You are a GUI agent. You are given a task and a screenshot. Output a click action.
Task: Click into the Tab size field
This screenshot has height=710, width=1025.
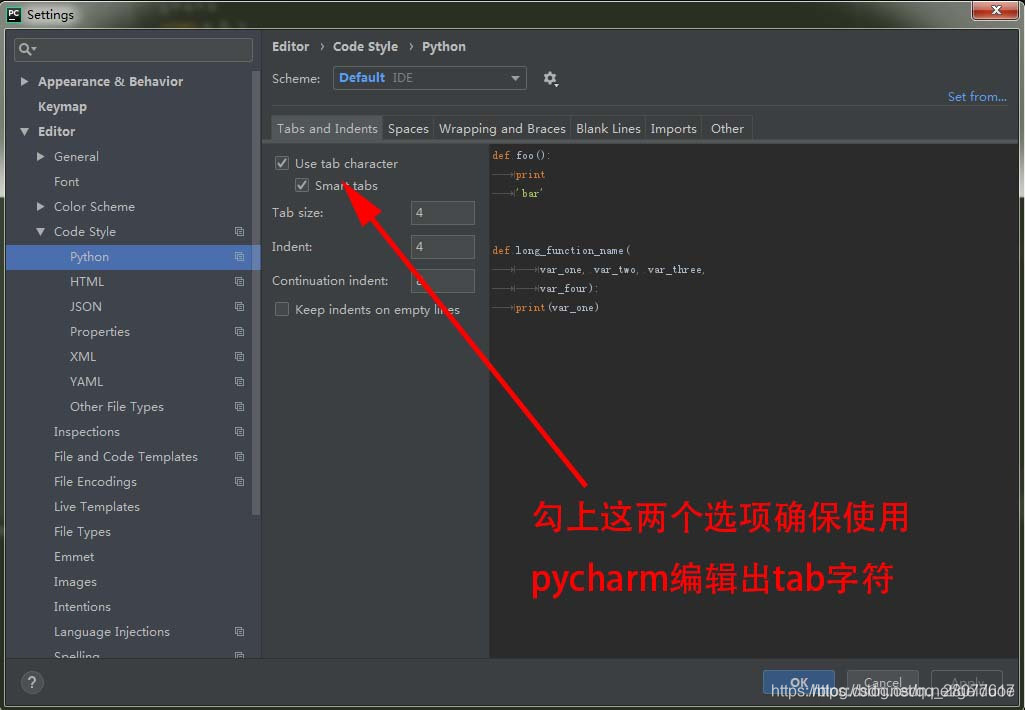pyautogui.click(x=443, y=213)
